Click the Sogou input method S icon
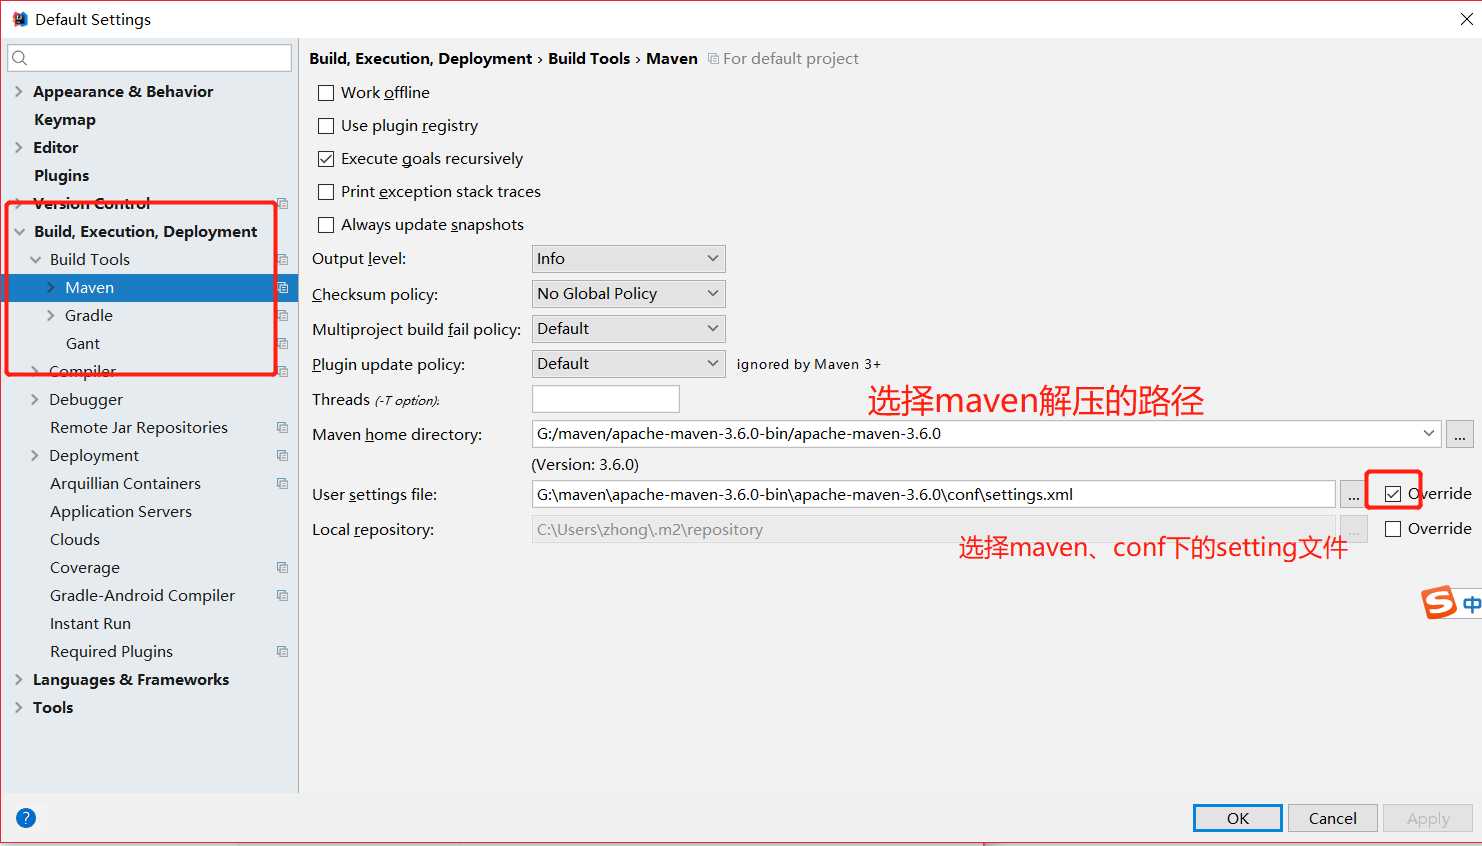The width and height of the screenshot is (1482, 846). (x=1439, y=602)
